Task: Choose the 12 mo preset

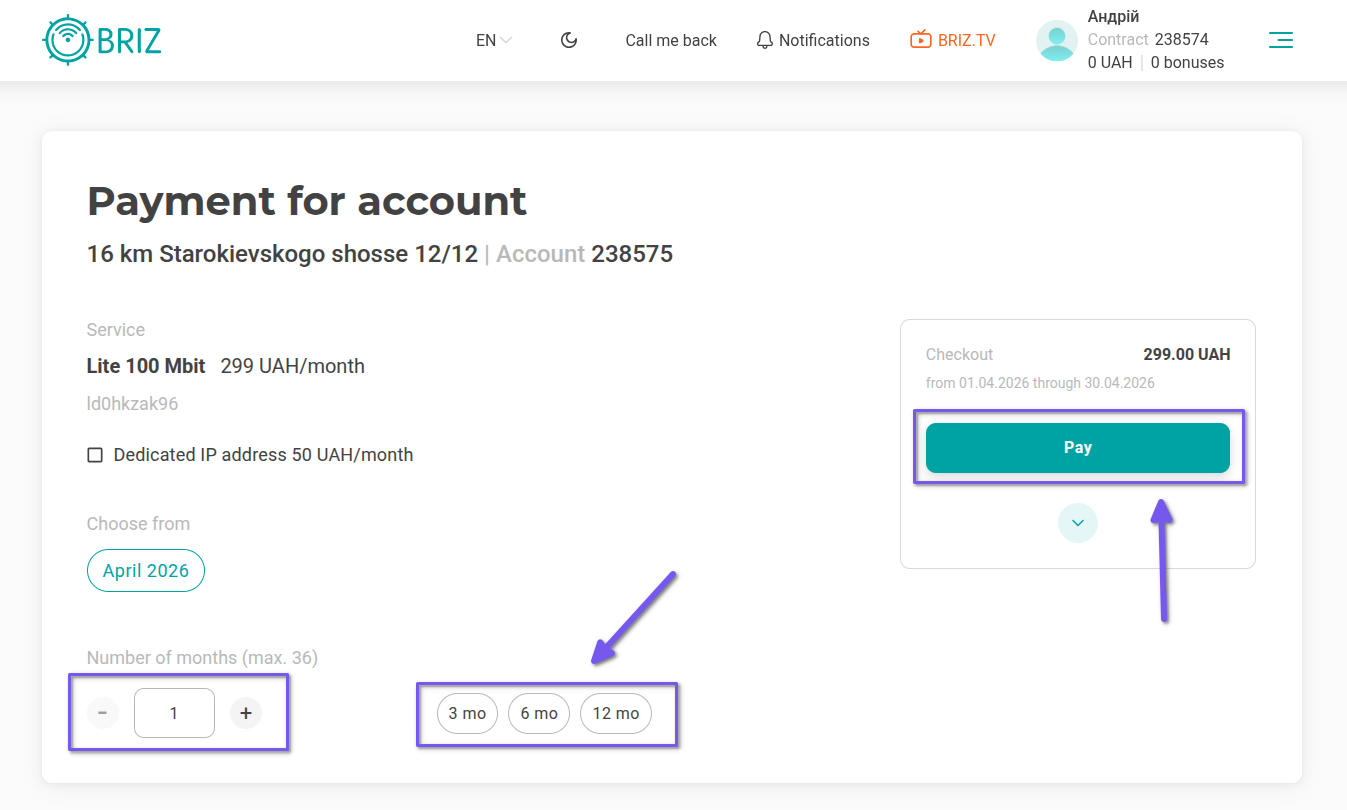Action: tap(616, 714)
